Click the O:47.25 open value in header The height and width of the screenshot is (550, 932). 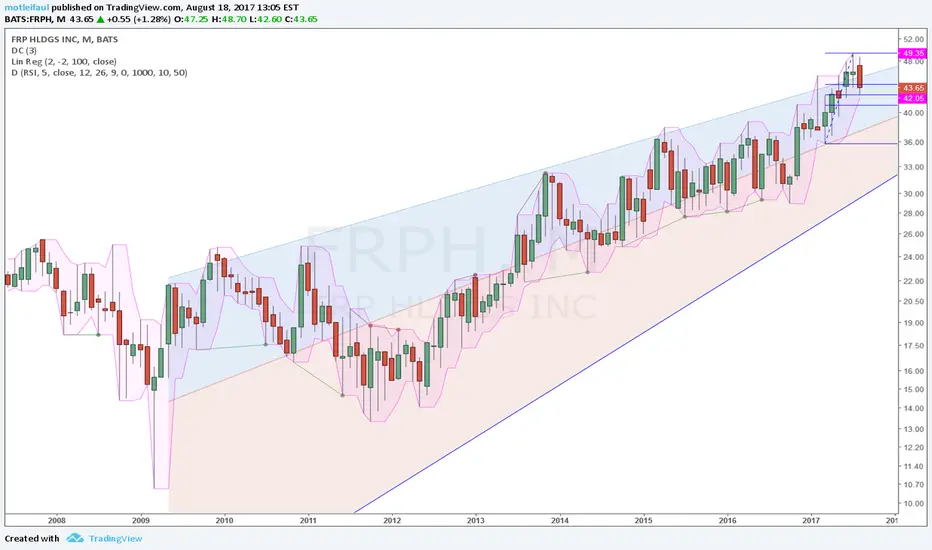tap(191, 19)
